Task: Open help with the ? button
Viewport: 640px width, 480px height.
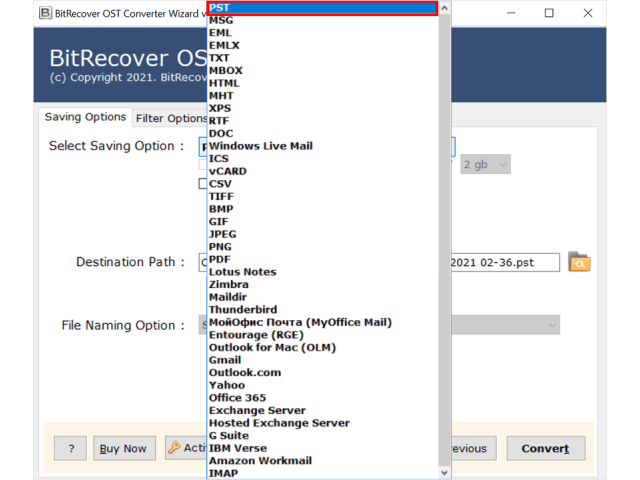Action: 70,449
